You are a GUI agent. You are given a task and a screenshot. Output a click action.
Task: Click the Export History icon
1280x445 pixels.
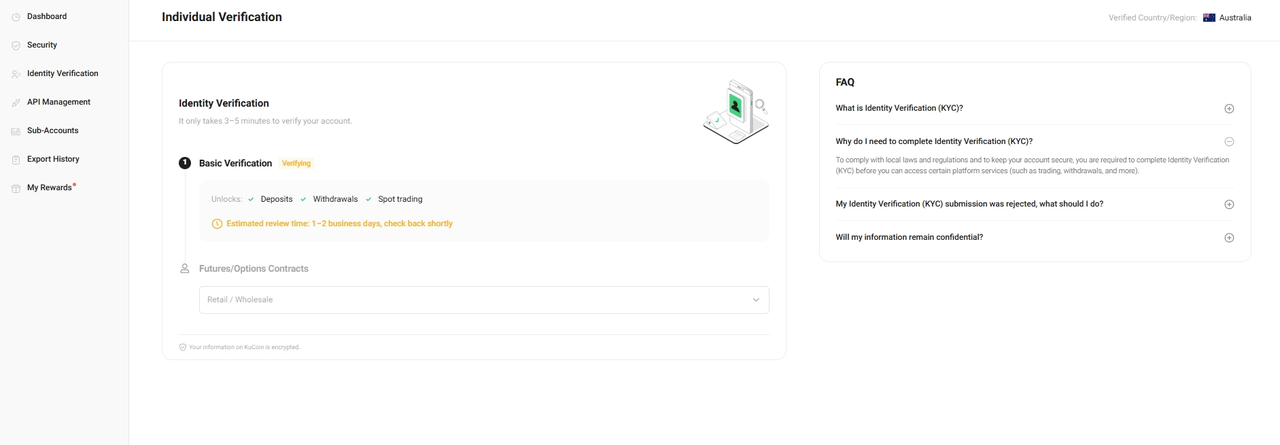(16, 159)
